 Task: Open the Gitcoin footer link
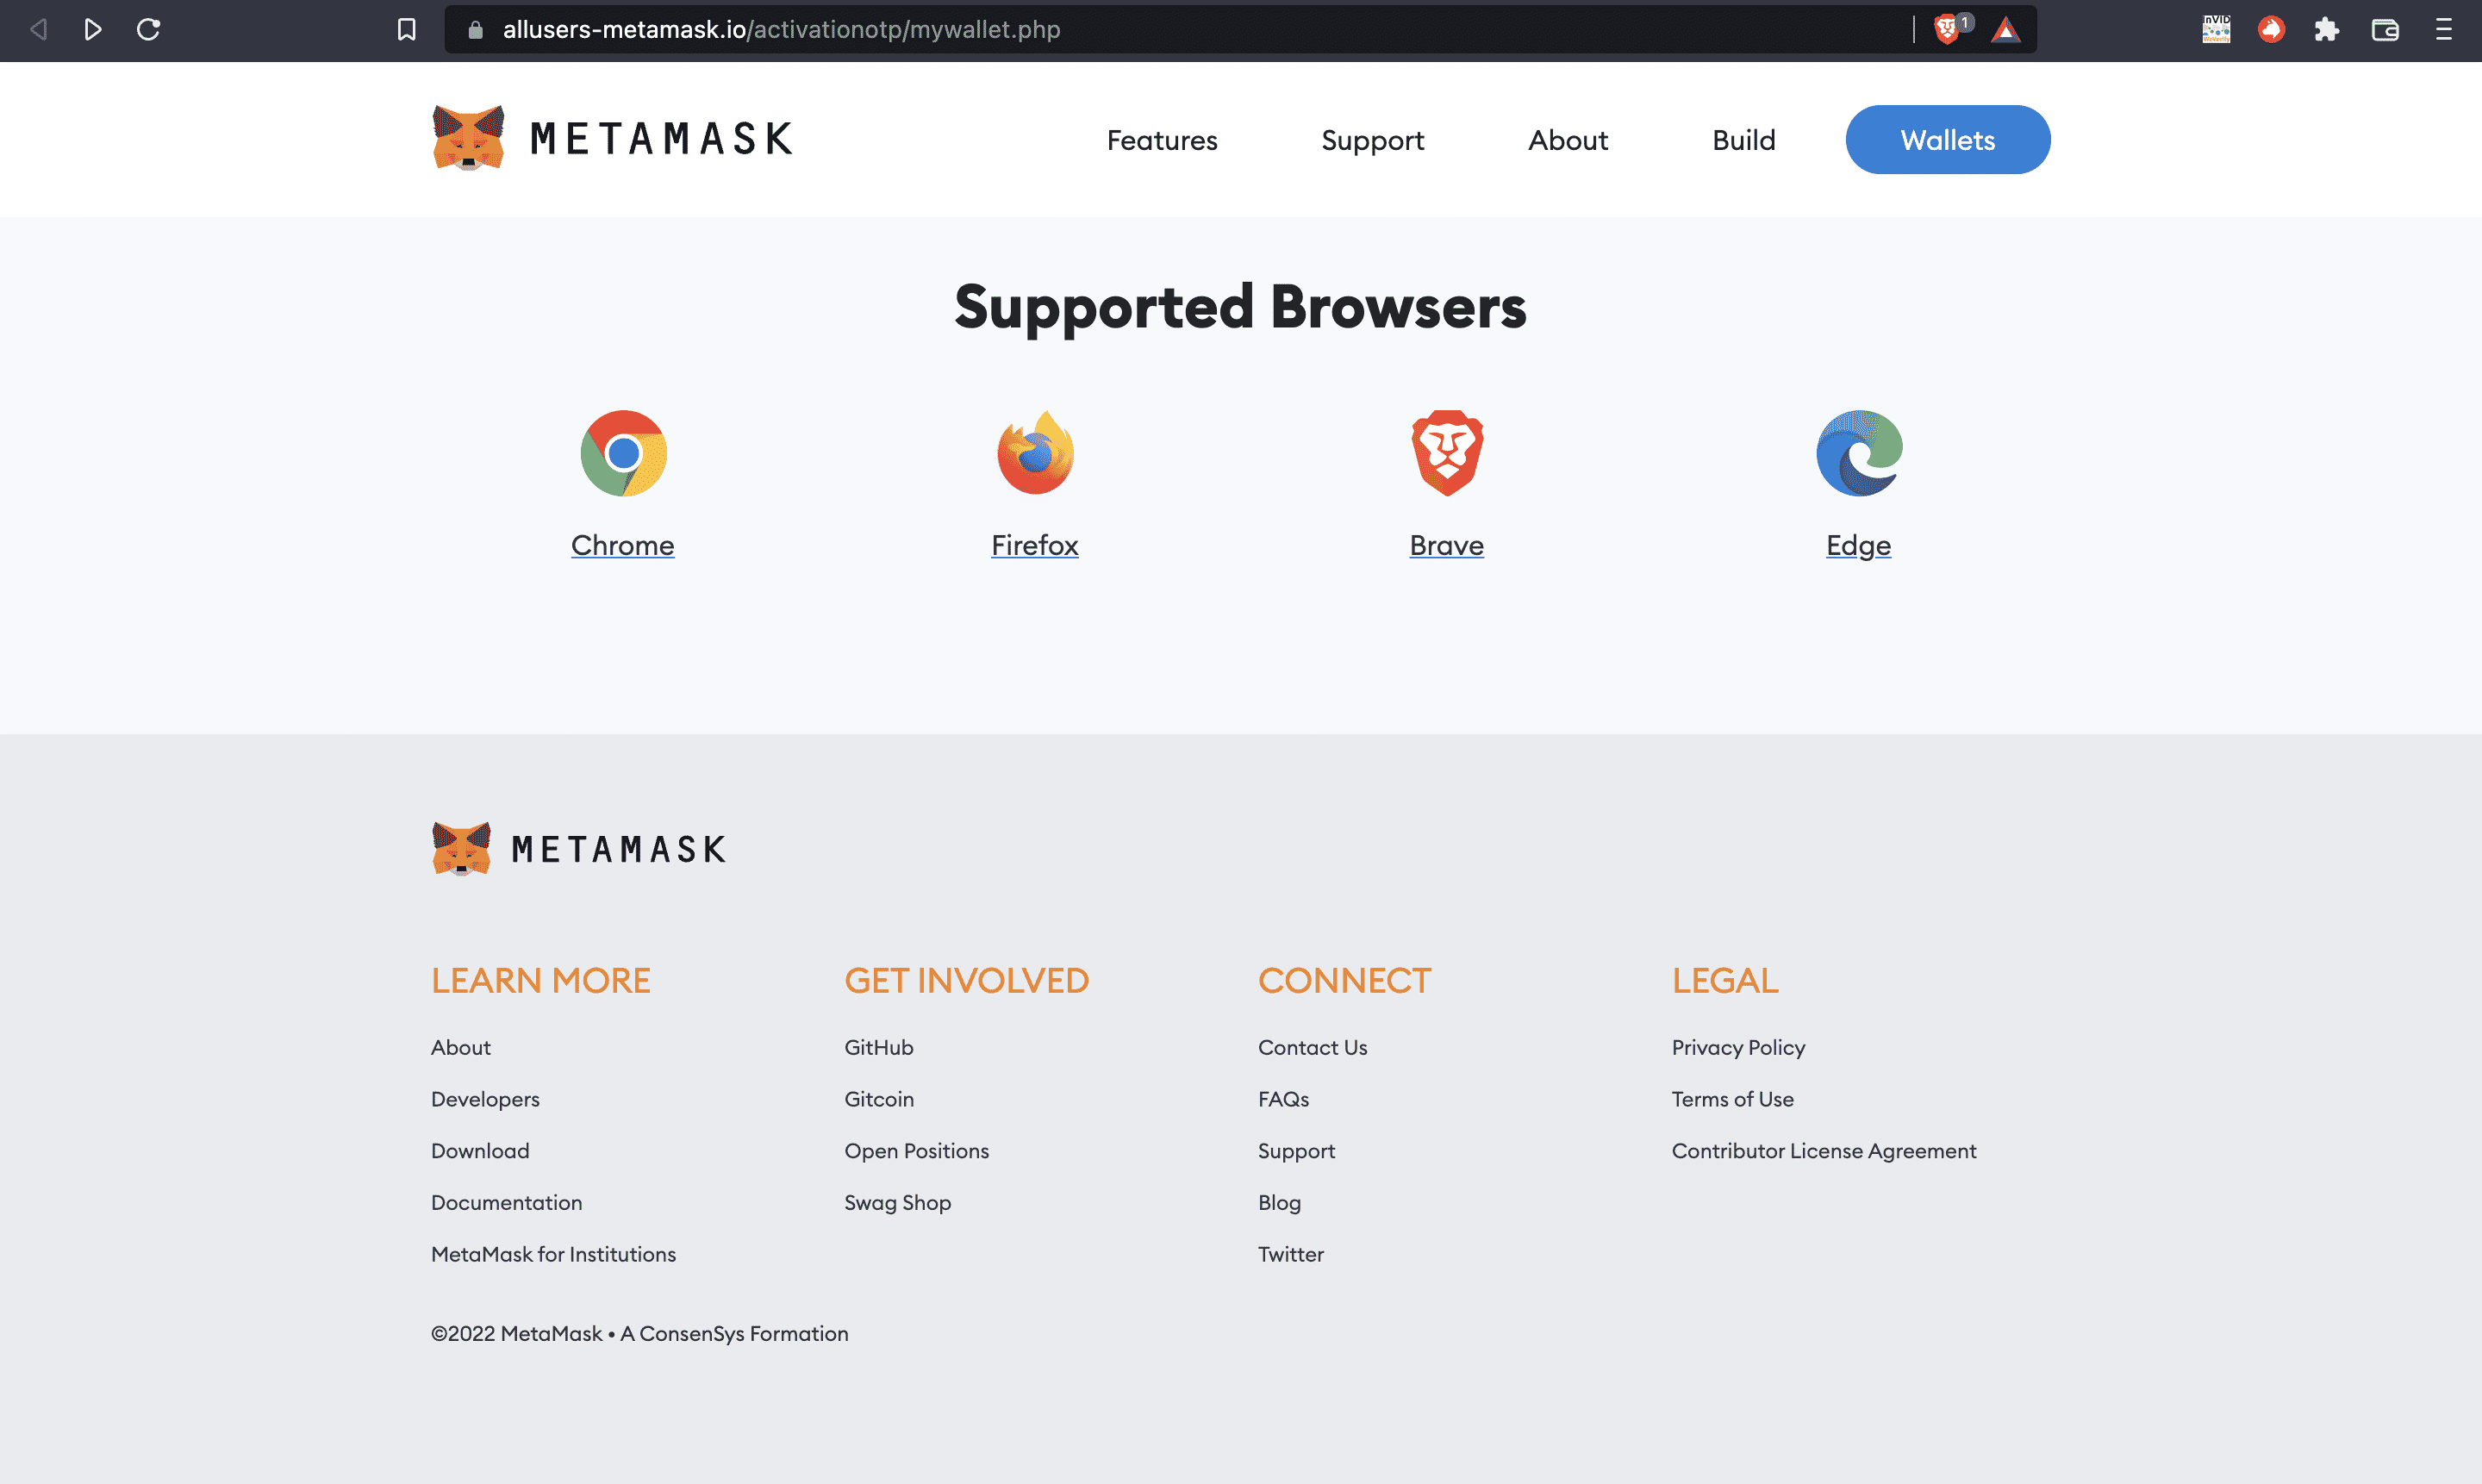tap(879, 1099)
